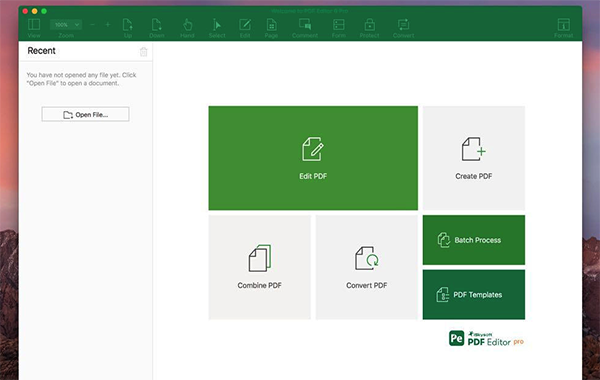Open the Convert tool in toolbar

pyautogui.click(x=403, y=28)
